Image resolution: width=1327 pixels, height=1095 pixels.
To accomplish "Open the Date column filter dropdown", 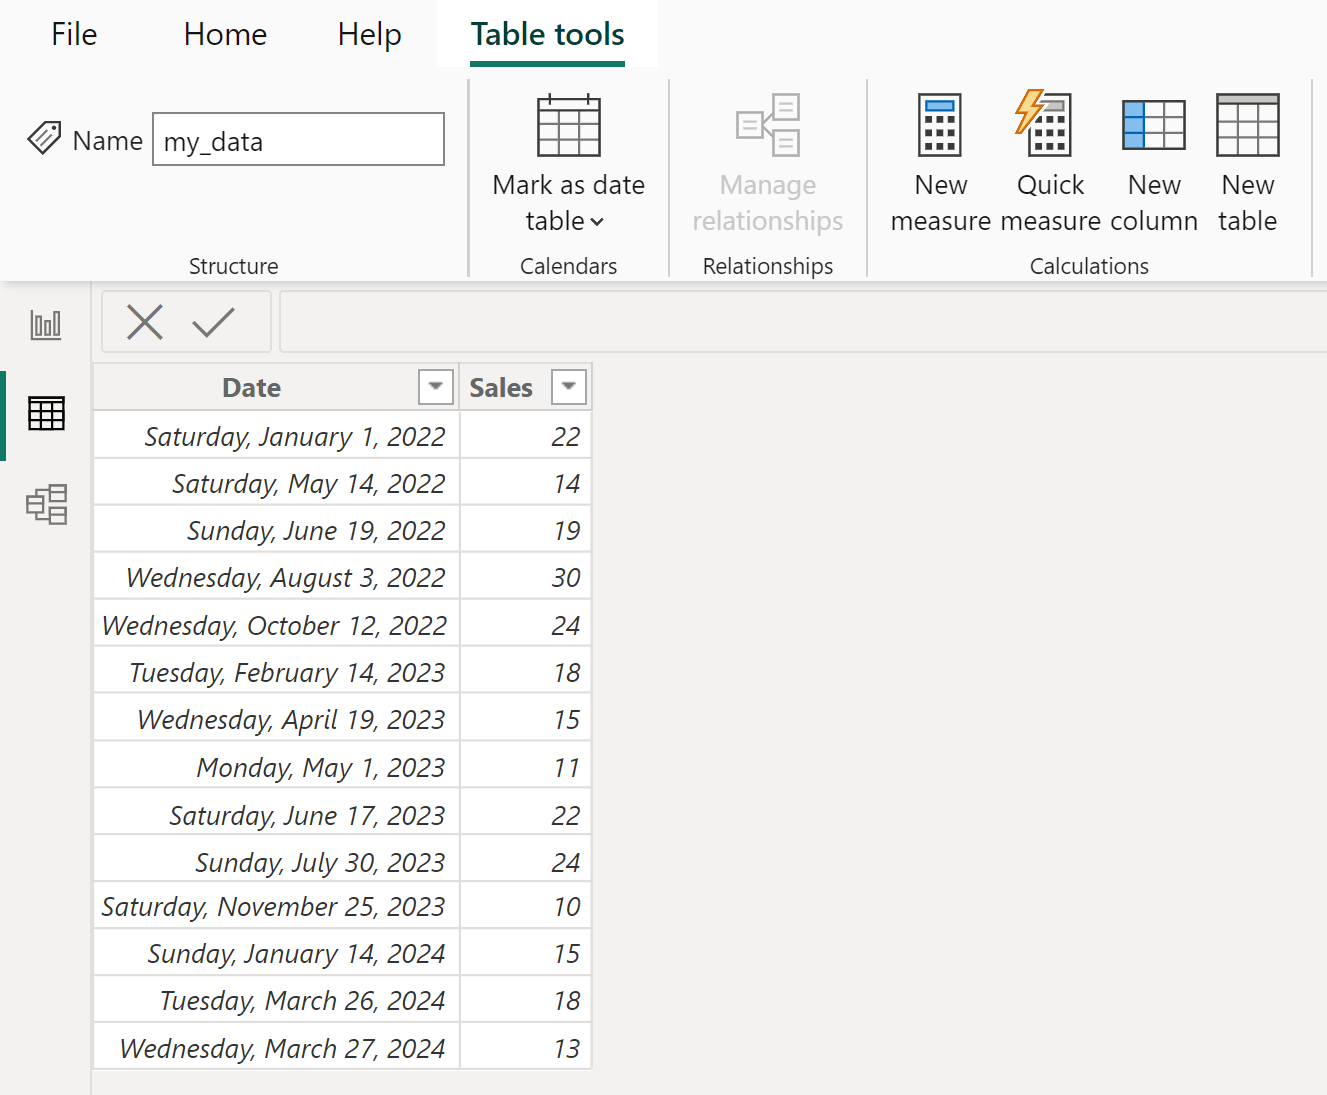I will click(x=434, y=386).
